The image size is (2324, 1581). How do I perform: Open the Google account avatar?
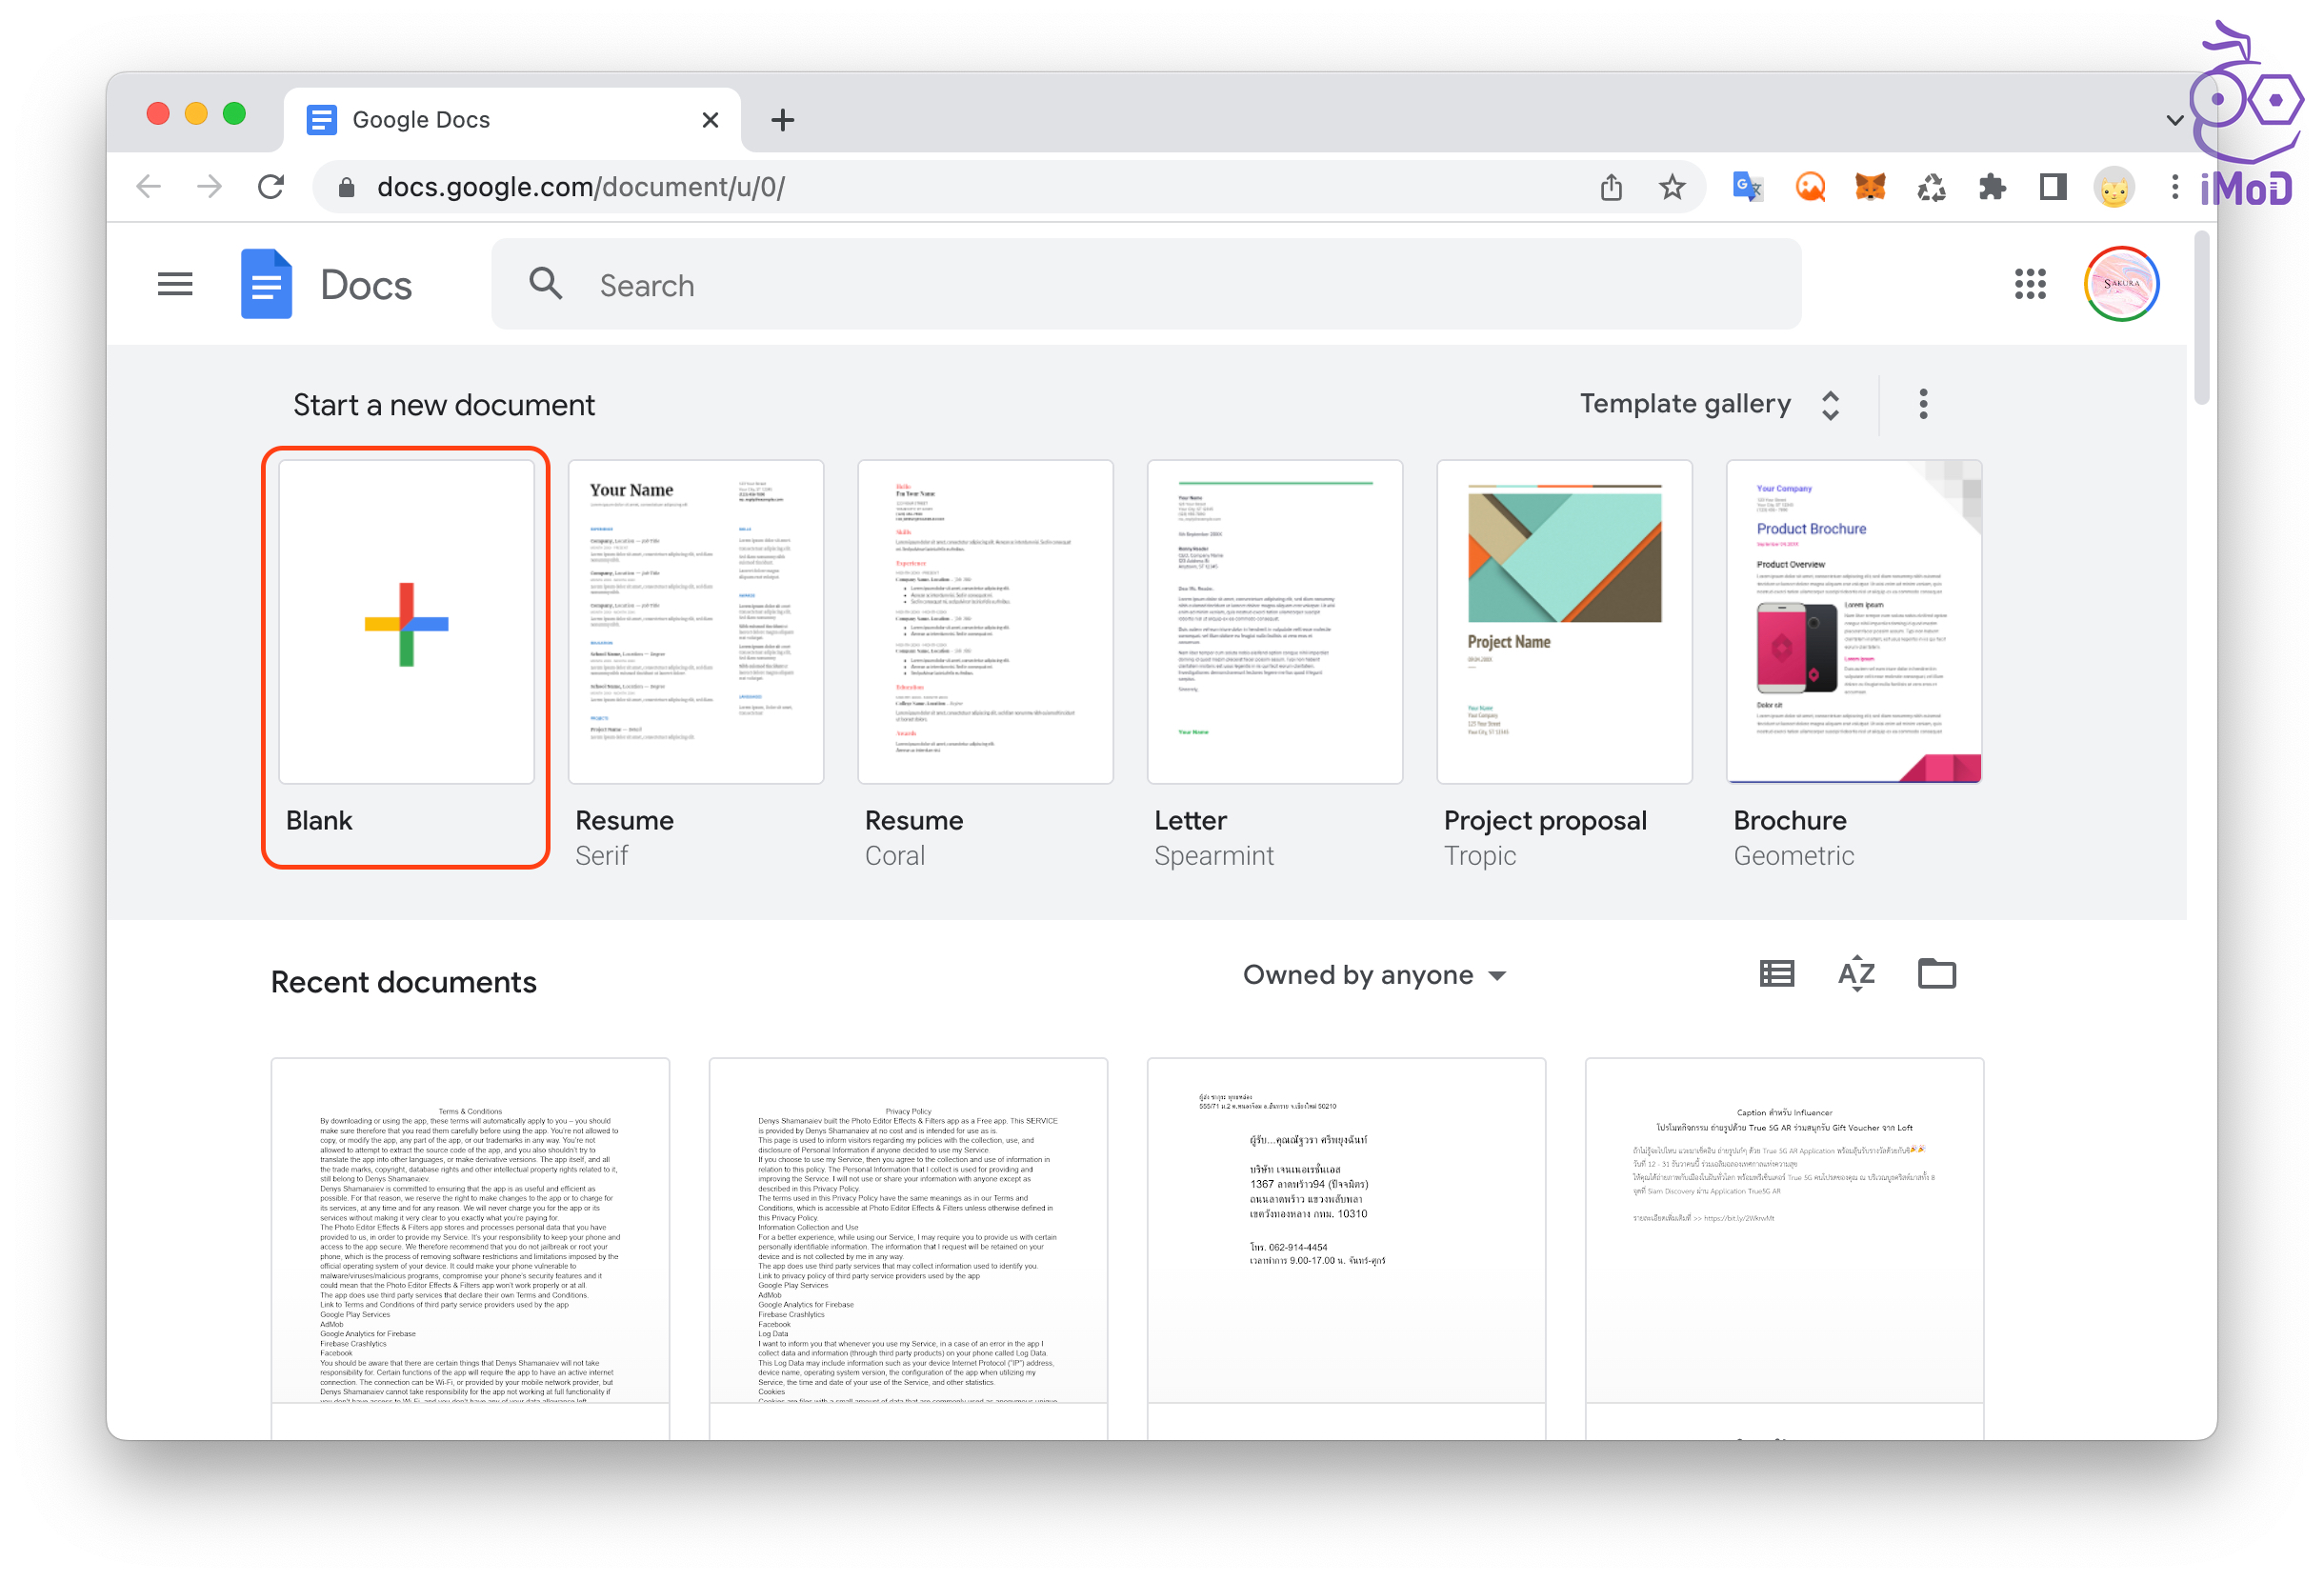pyautogui.click(x=2120, y=284)
